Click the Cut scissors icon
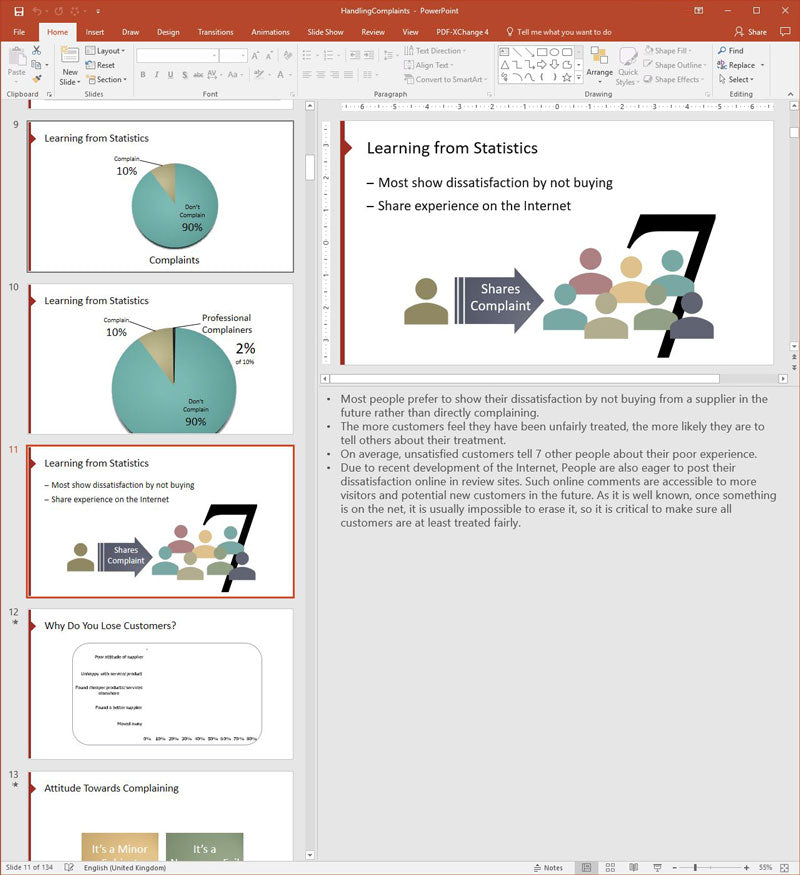This screenshot has height=875, width=800. 37,51
